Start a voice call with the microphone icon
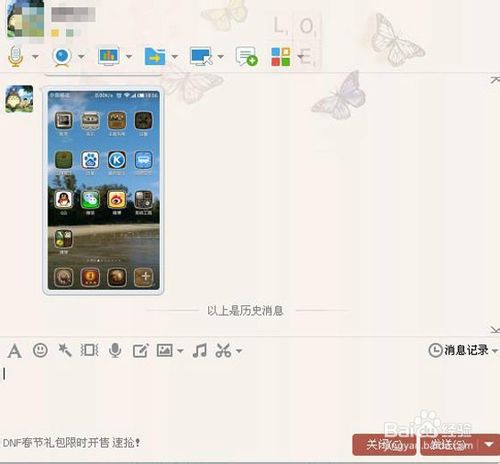Image resolution: width=500 pixels, height=464 pixels. coord(15,56)
